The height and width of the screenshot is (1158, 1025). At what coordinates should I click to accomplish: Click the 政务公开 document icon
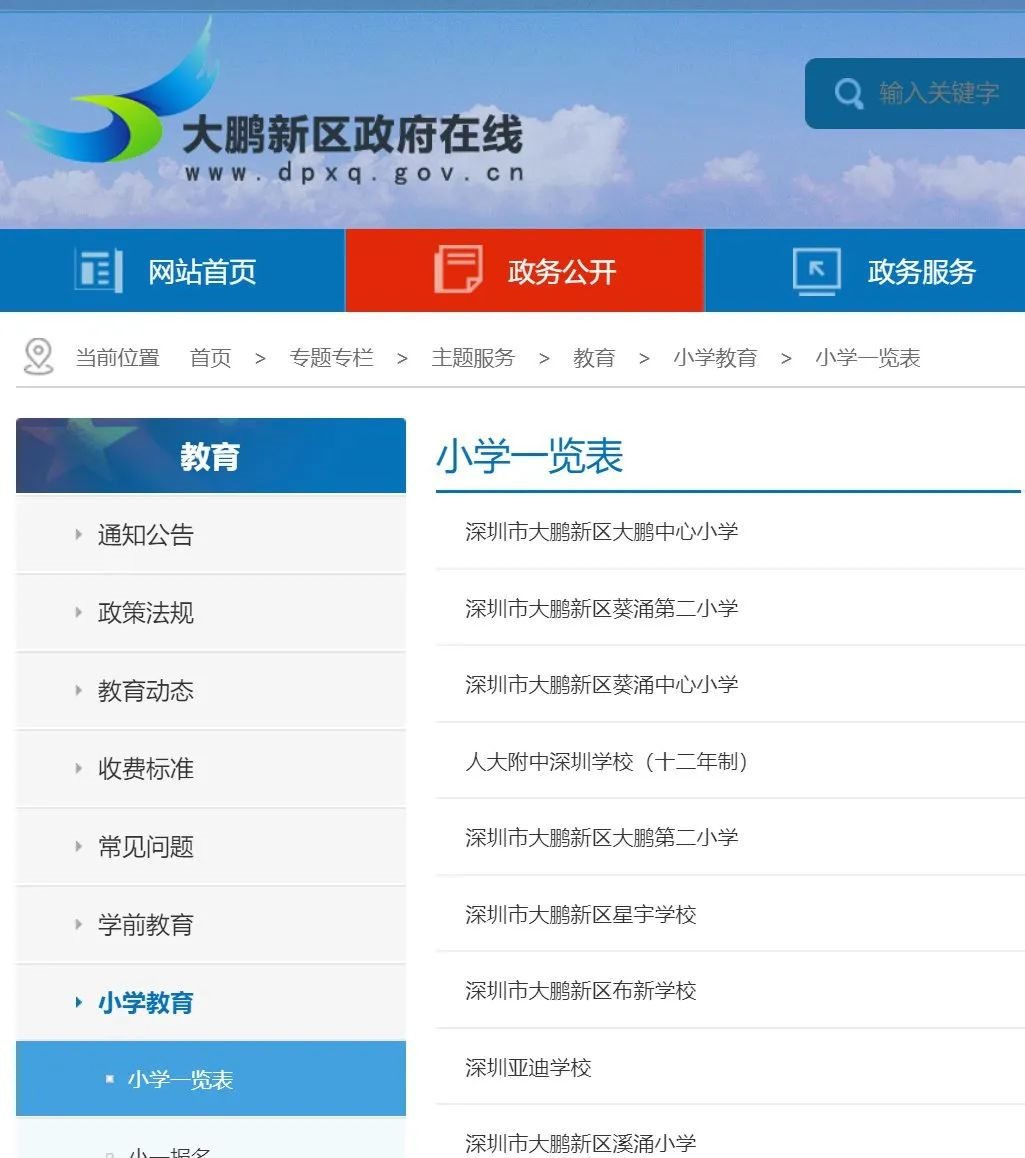pyautogui.click(x=458, y=270)
